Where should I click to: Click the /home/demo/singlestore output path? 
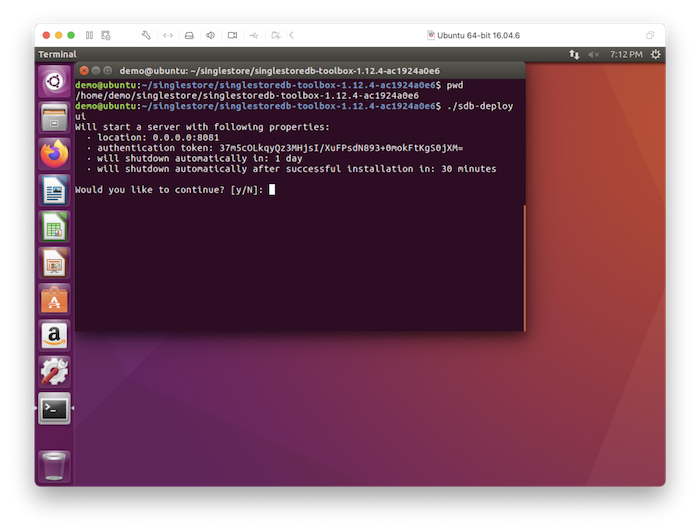pyautogui.click(x=247, y=96)
